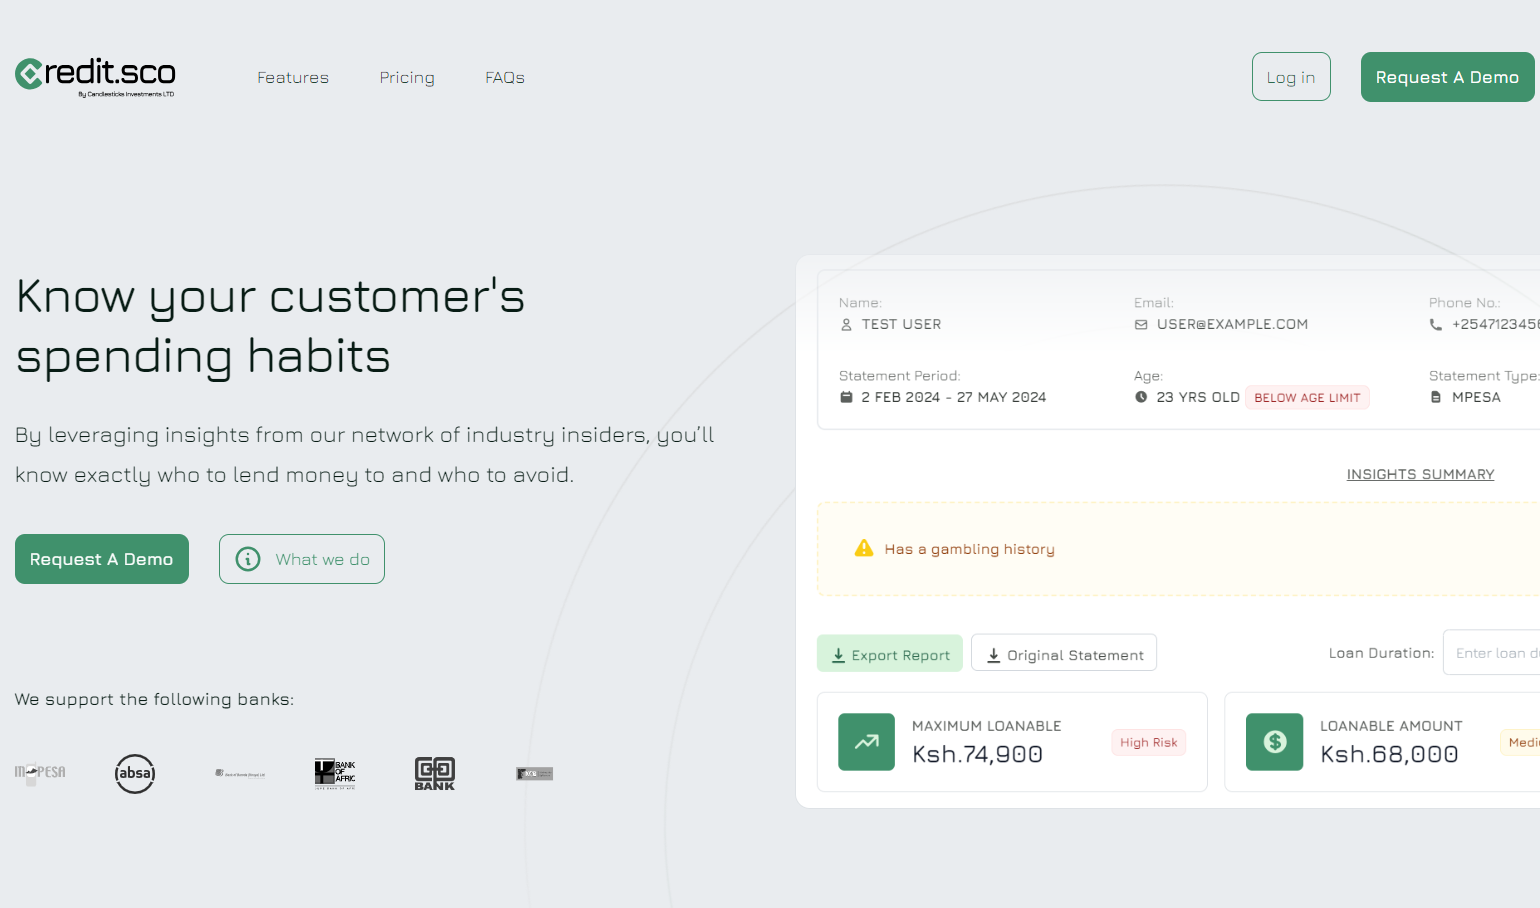
Task: Go to the Pricing page
Action: tap(407, 78)
